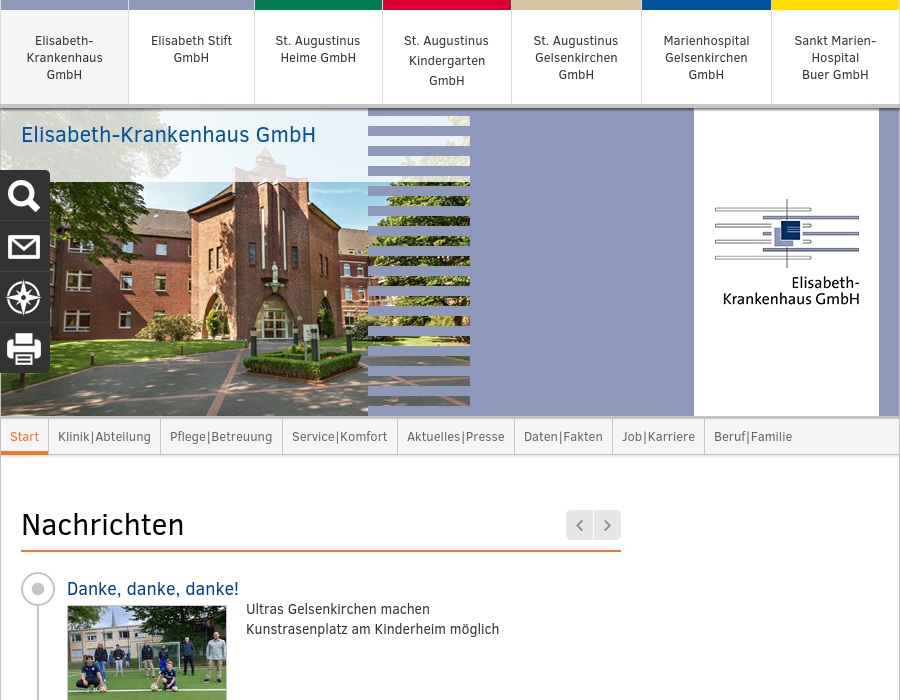The image size is (900, 700).
Task: Switch to the Klinik|Abteilung tab
Action: [104, 436]
